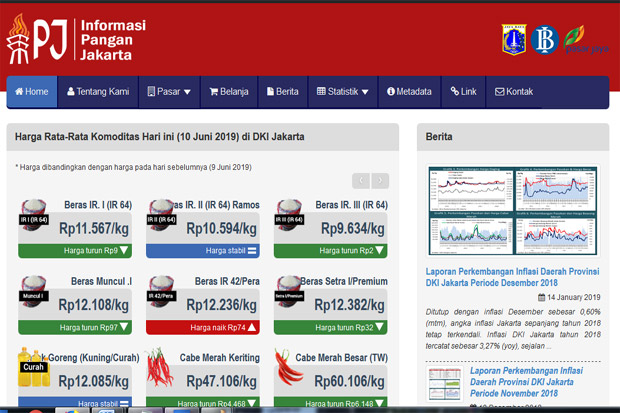Click the price Rp10.594/kg
The width and height of the screenshot is (620, 413).
coord(221,229)
